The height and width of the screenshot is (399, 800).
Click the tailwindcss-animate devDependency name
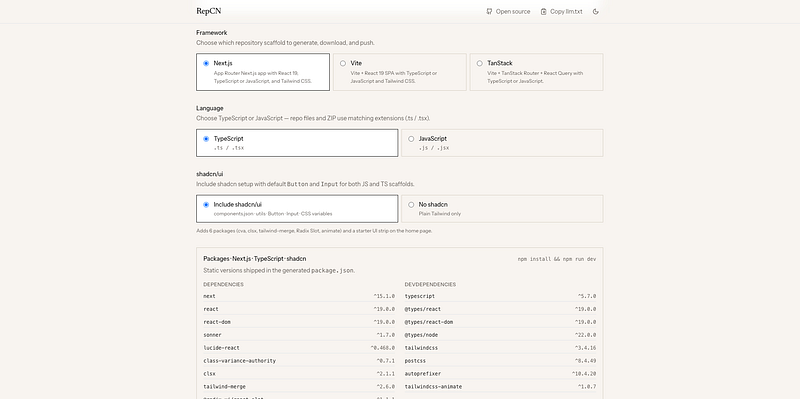point(433,387)
